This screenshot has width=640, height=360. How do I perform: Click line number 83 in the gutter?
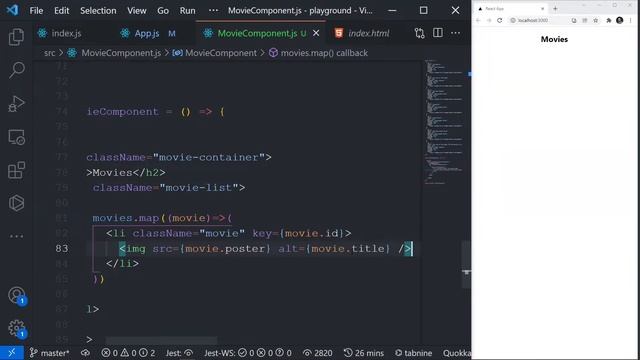62,249
